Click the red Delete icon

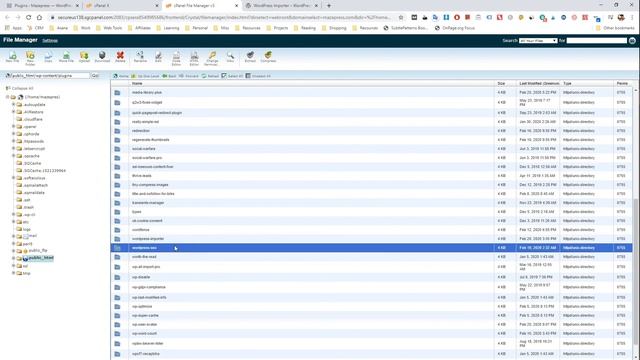point(120,56)
